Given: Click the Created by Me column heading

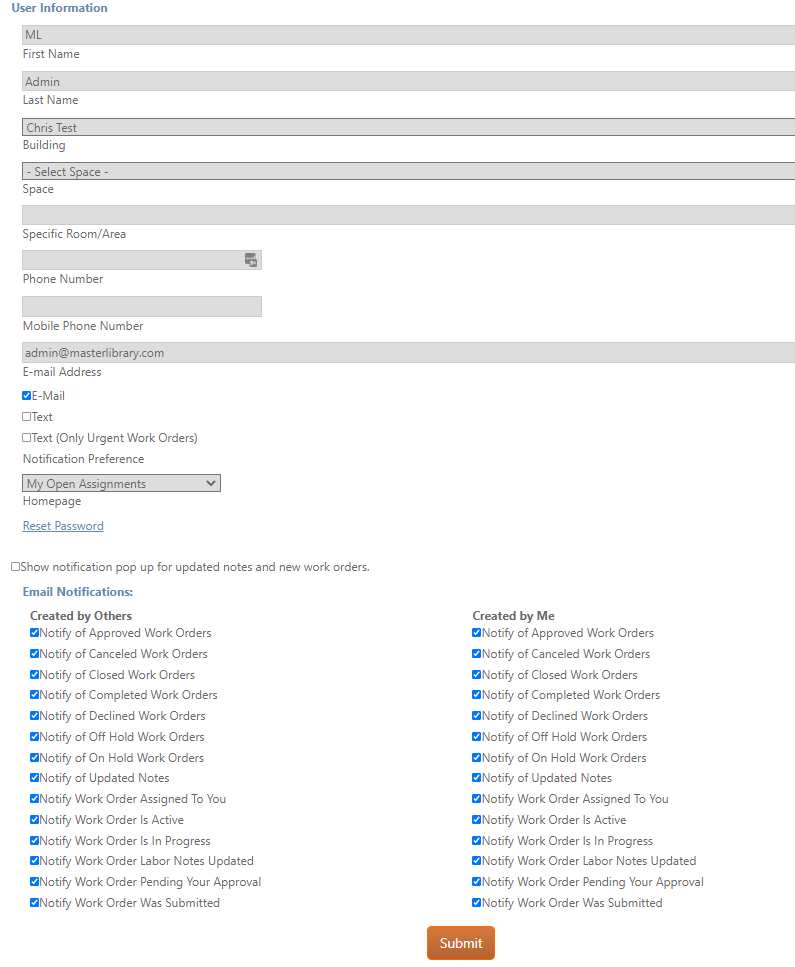Looking at the screenshot, I should (x=513, y=615).
